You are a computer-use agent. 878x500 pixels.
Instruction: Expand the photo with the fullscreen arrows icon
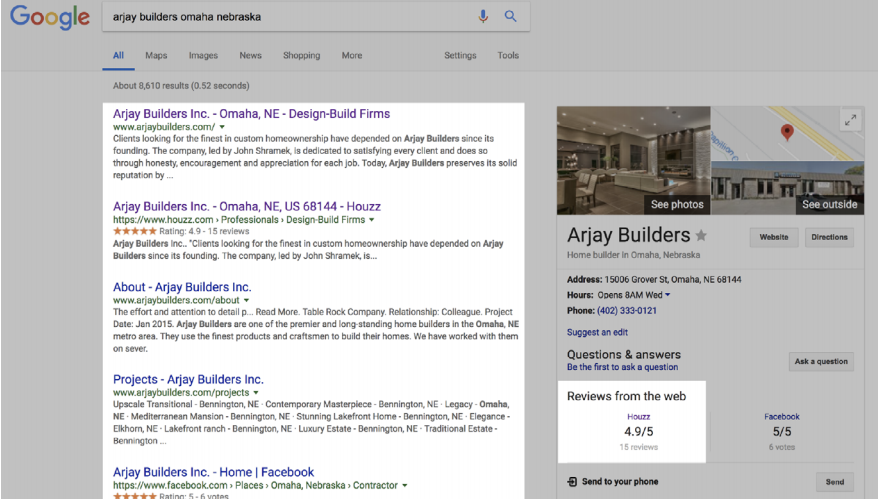(850, 120)
